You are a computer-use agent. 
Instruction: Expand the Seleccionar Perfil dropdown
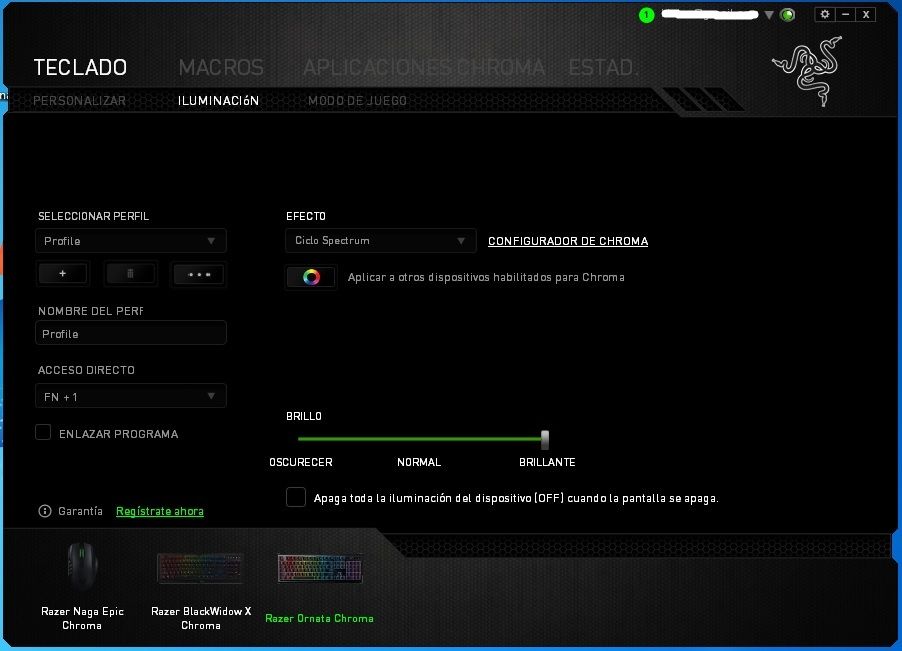pyautogui.click(x=131, y=241)
